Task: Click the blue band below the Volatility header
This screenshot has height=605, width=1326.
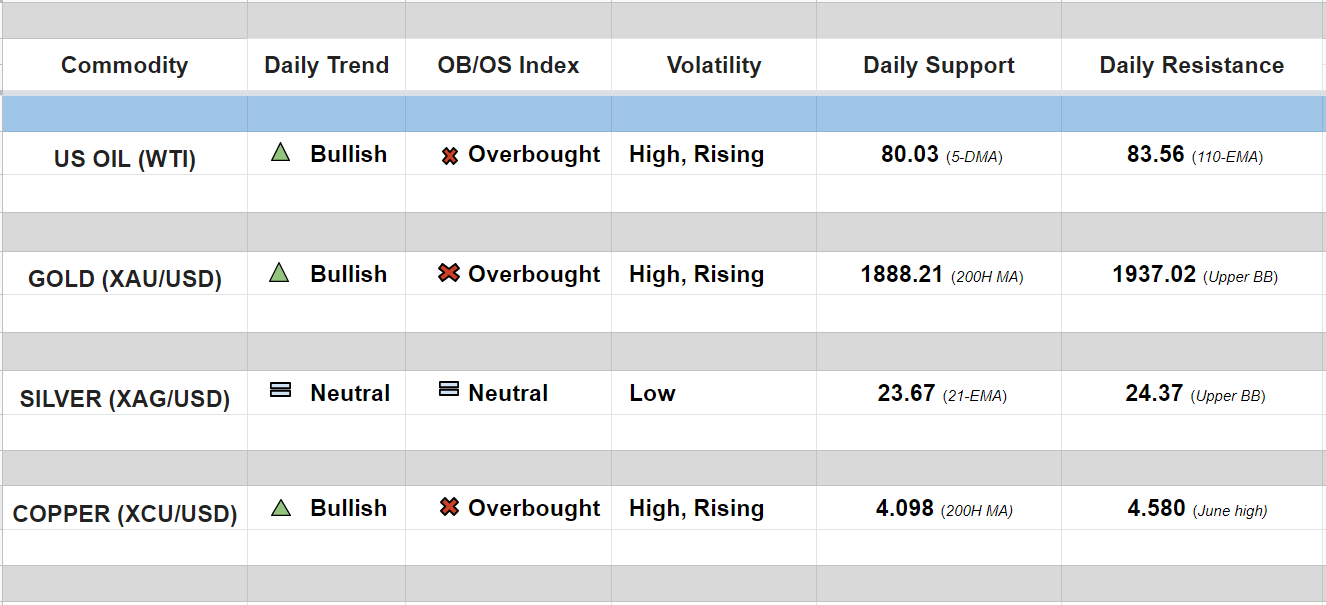Action: (714, 114)
